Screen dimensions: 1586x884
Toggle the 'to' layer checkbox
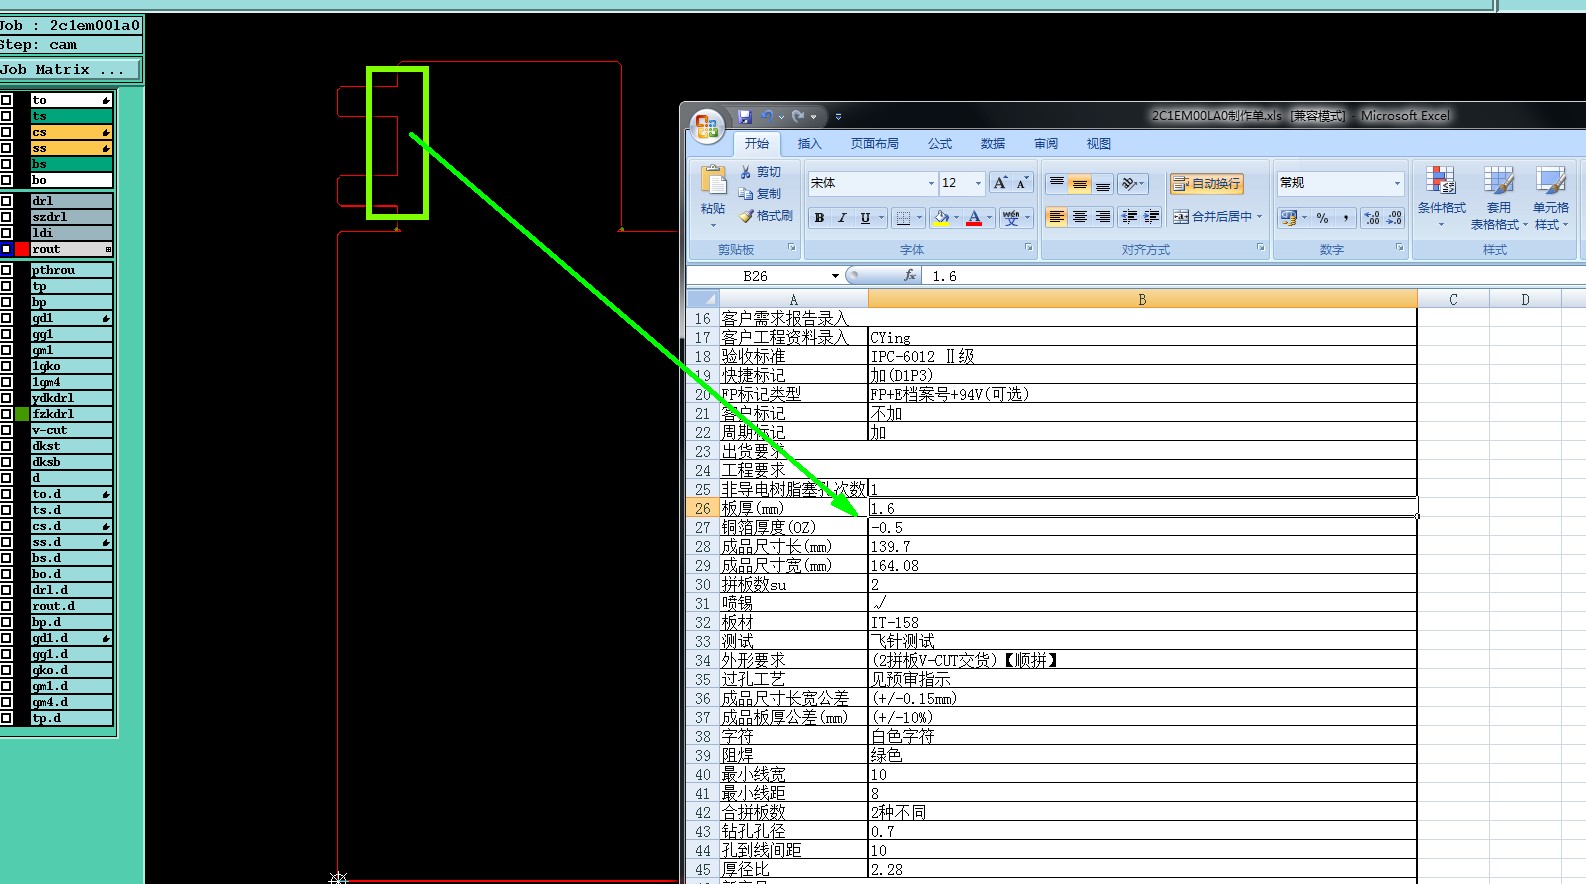[x=7, y=100]
